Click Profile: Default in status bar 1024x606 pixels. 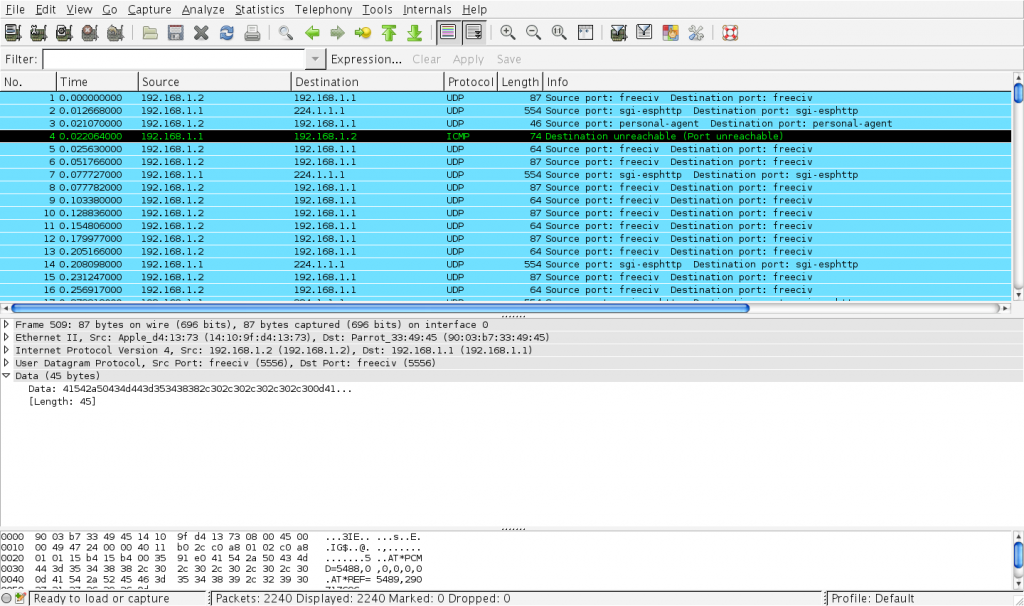pyautogui.click(x=872, y=598)
